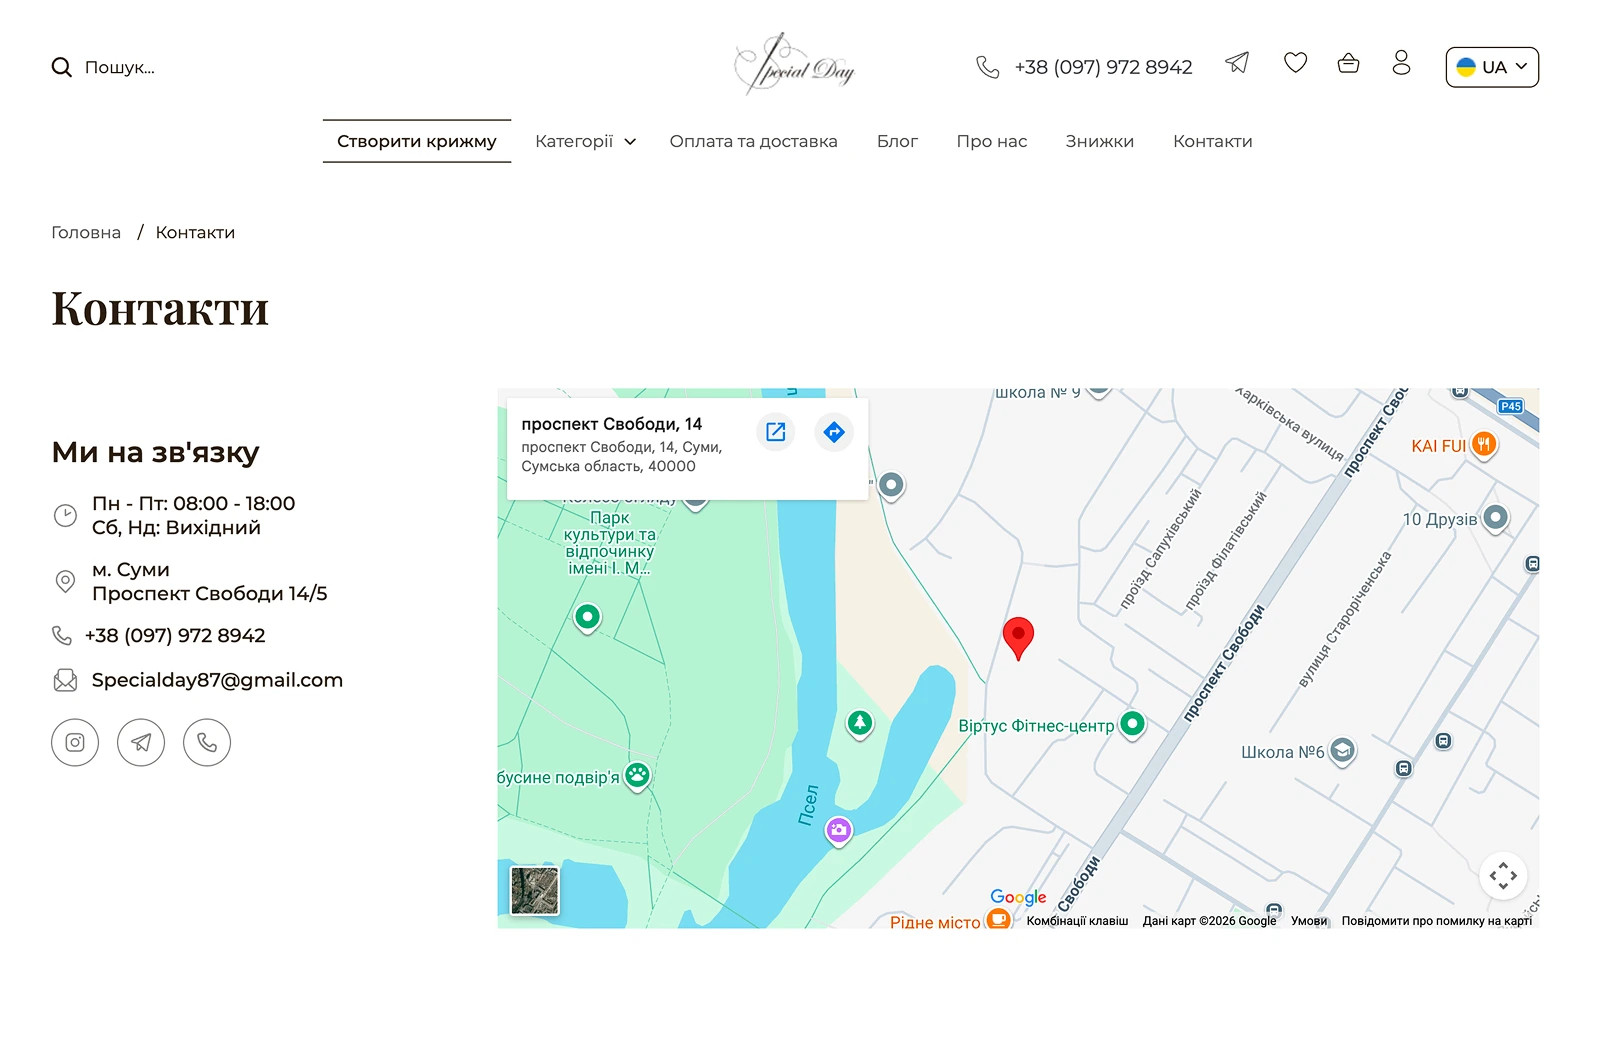Image resolution: width=1600 pixels, height=1060 pixels.
Task: Open the user account icon
Action: [1401, 63]
